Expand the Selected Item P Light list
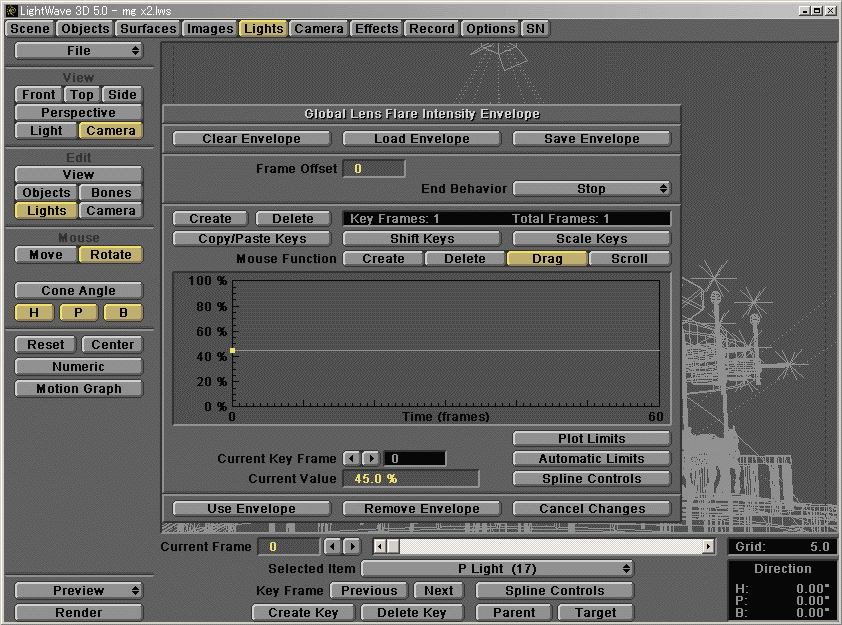The image size is (842, 625). (x=497, y=569)
